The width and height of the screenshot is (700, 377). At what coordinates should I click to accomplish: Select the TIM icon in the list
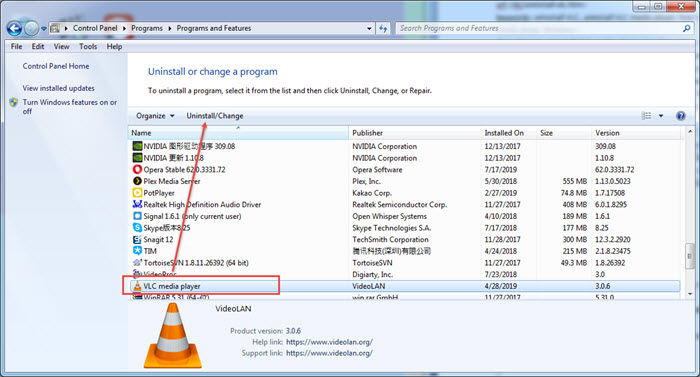(138, 251)
